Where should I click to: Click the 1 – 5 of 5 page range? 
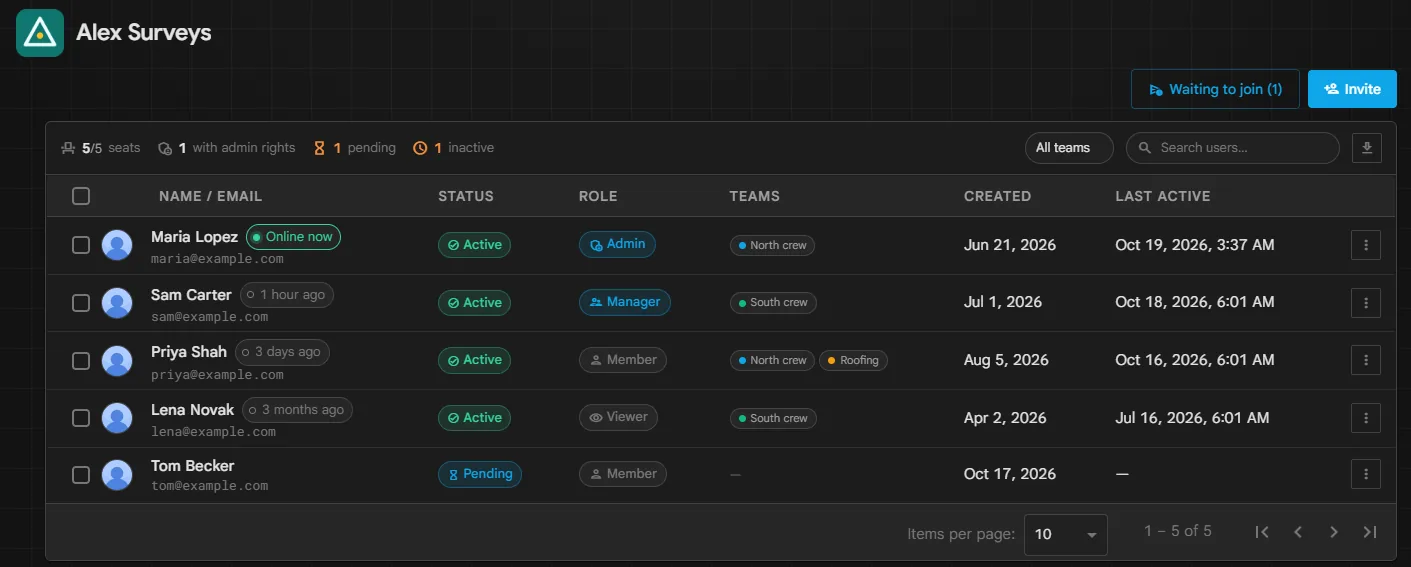pos(1178,531)
